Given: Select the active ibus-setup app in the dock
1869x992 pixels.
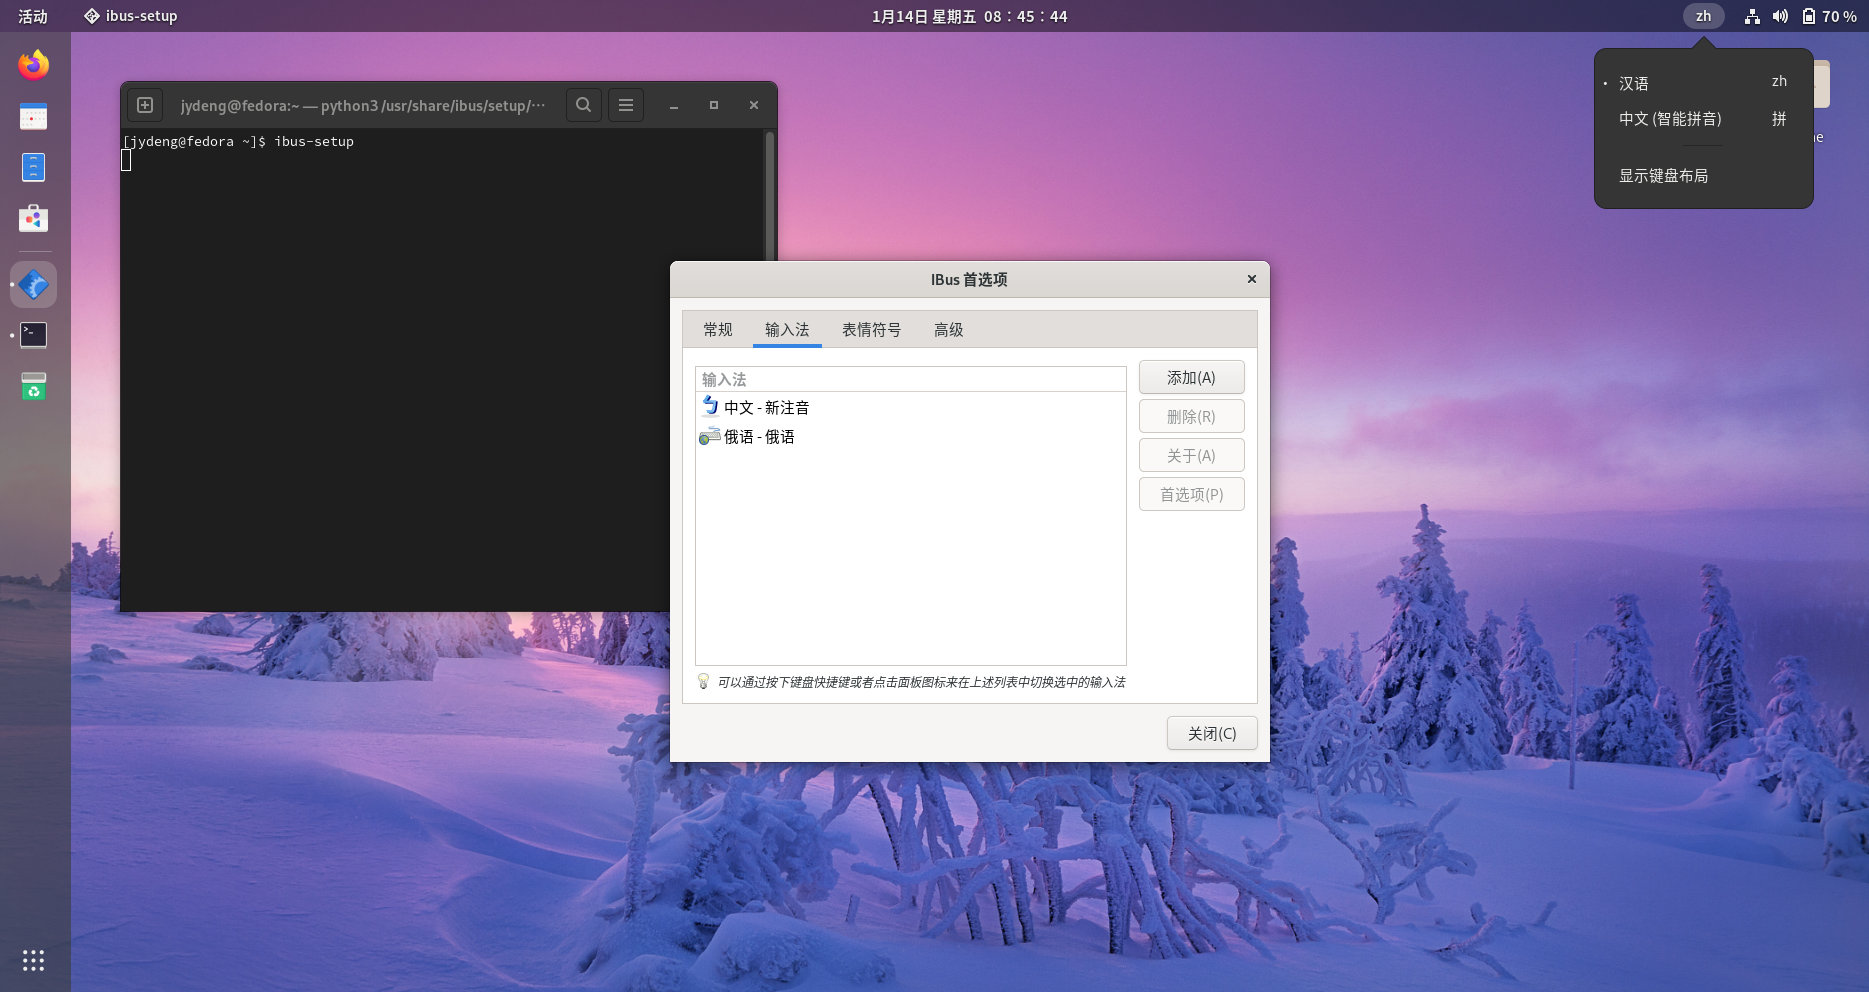Looking at the screenshot, I should click(x=33, y=284).
